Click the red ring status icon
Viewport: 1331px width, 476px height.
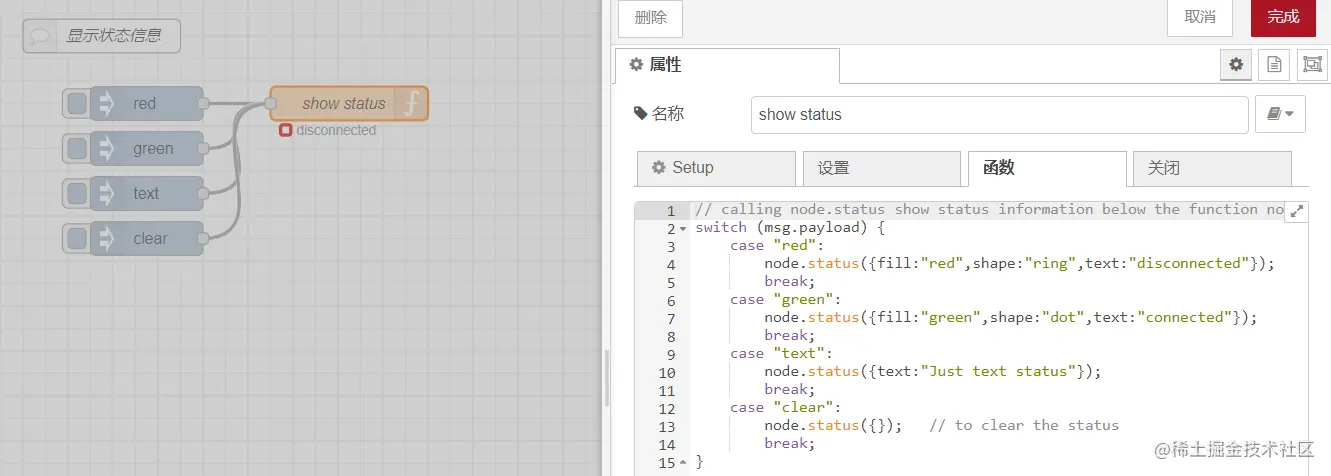tap(286, 130)
